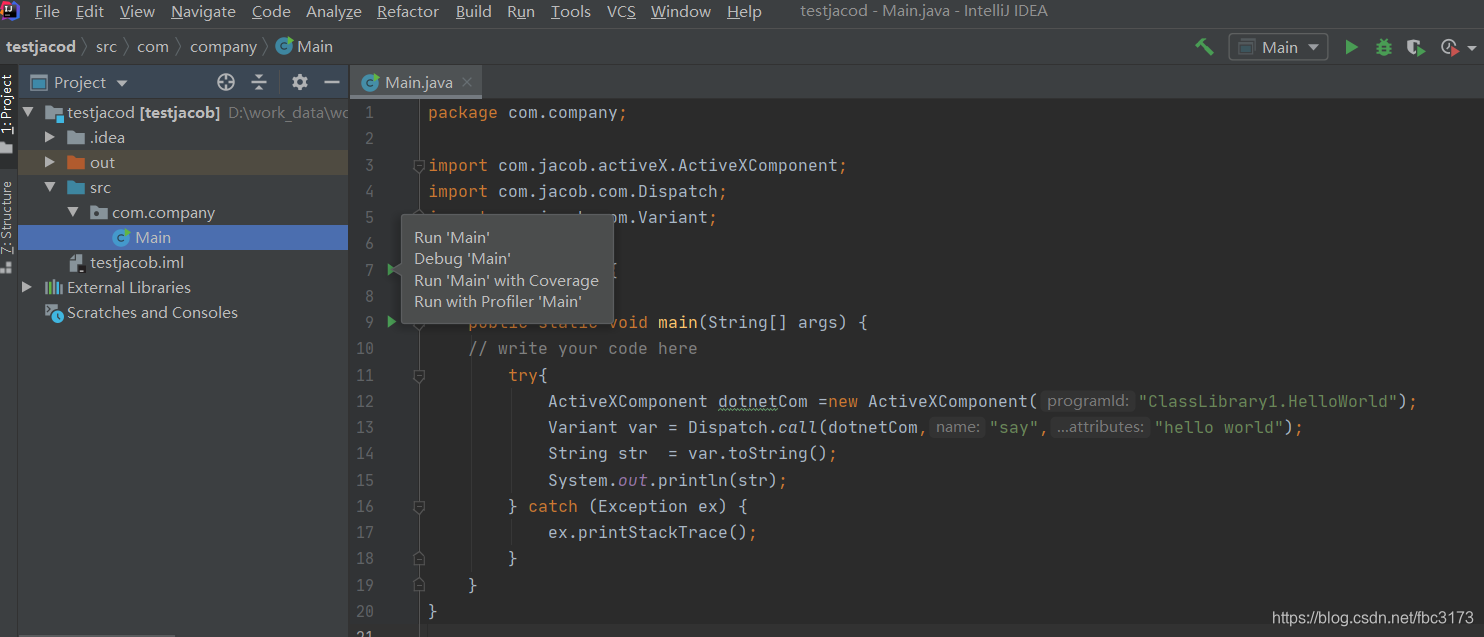The image size is (1484, 637).
Task: Run with Coverage shield icon in toolbar
Action: [x=1415, y=47]
